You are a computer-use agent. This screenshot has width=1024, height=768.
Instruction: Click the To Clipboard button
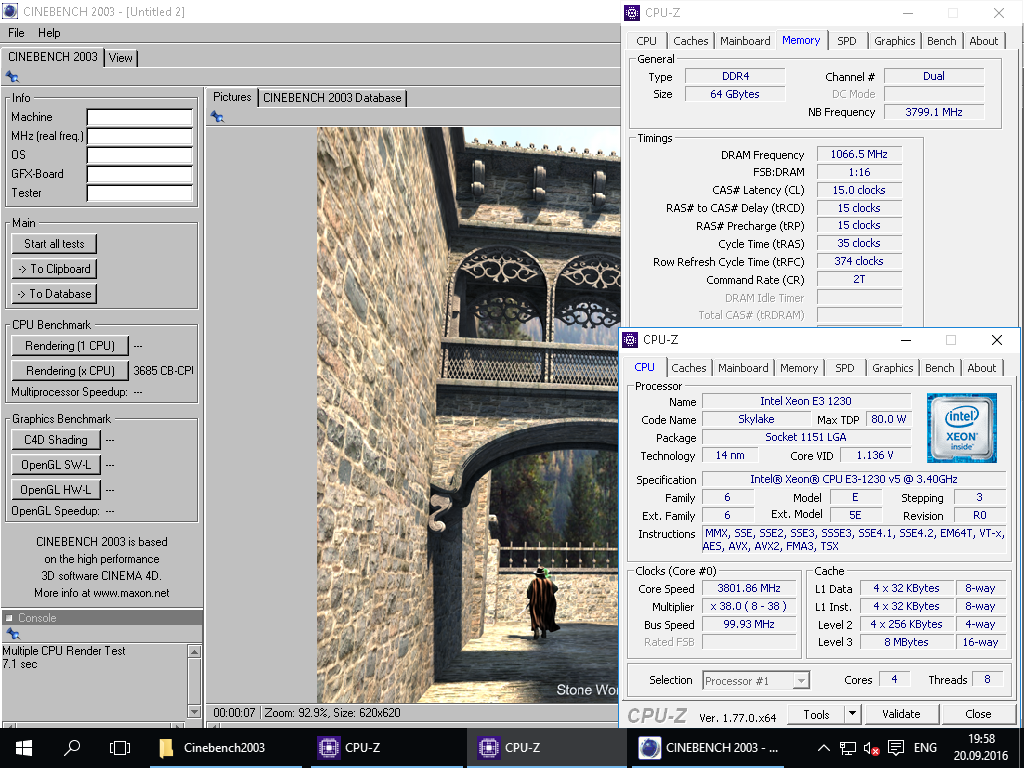(x=54, y=268)
